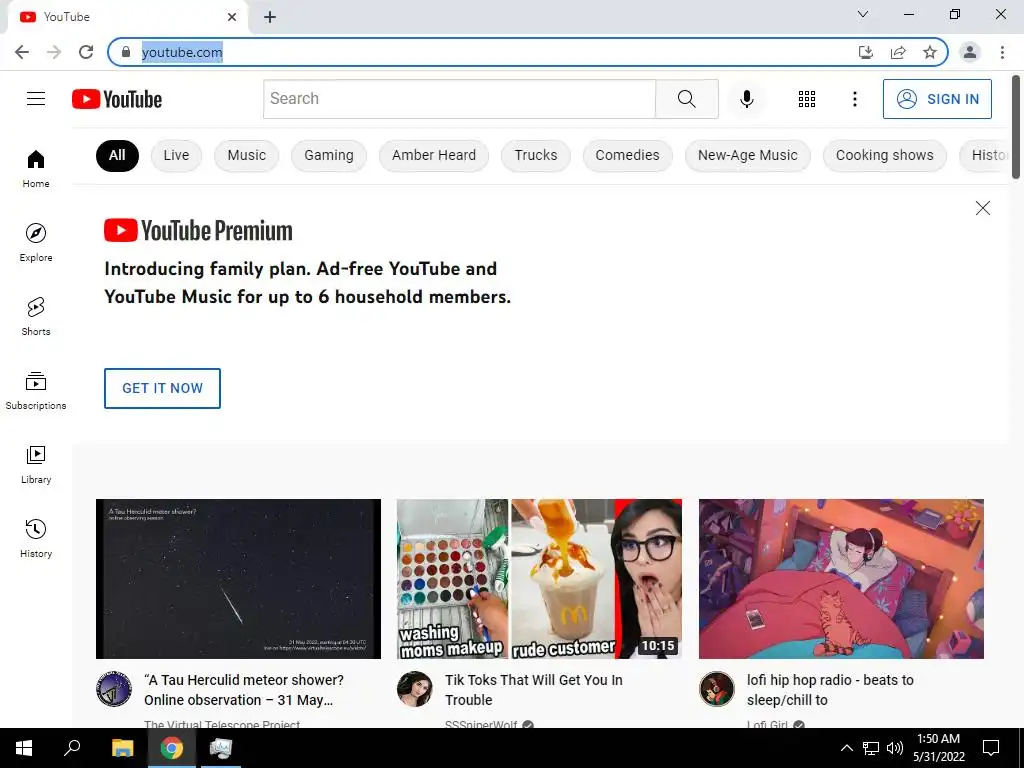Screen dimensions: 1024x768
Task: Select the Cooking shows chip
Action: pyautogui.click(x=884, y=155)
